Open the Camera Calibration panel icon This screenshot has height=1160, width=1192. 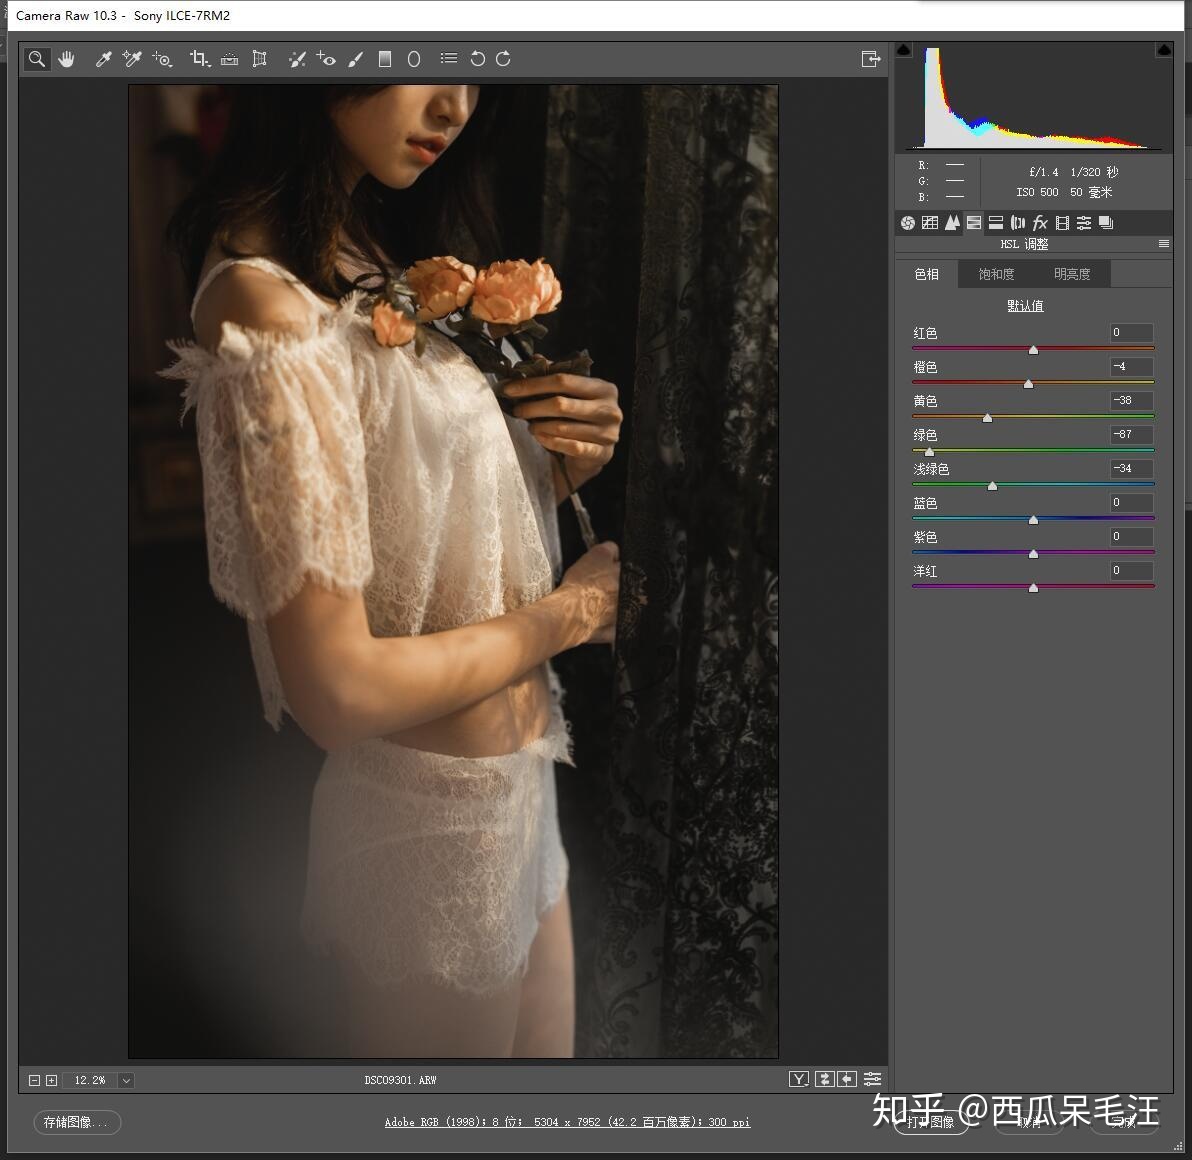pyautogui.click(x=1062, y=223)
